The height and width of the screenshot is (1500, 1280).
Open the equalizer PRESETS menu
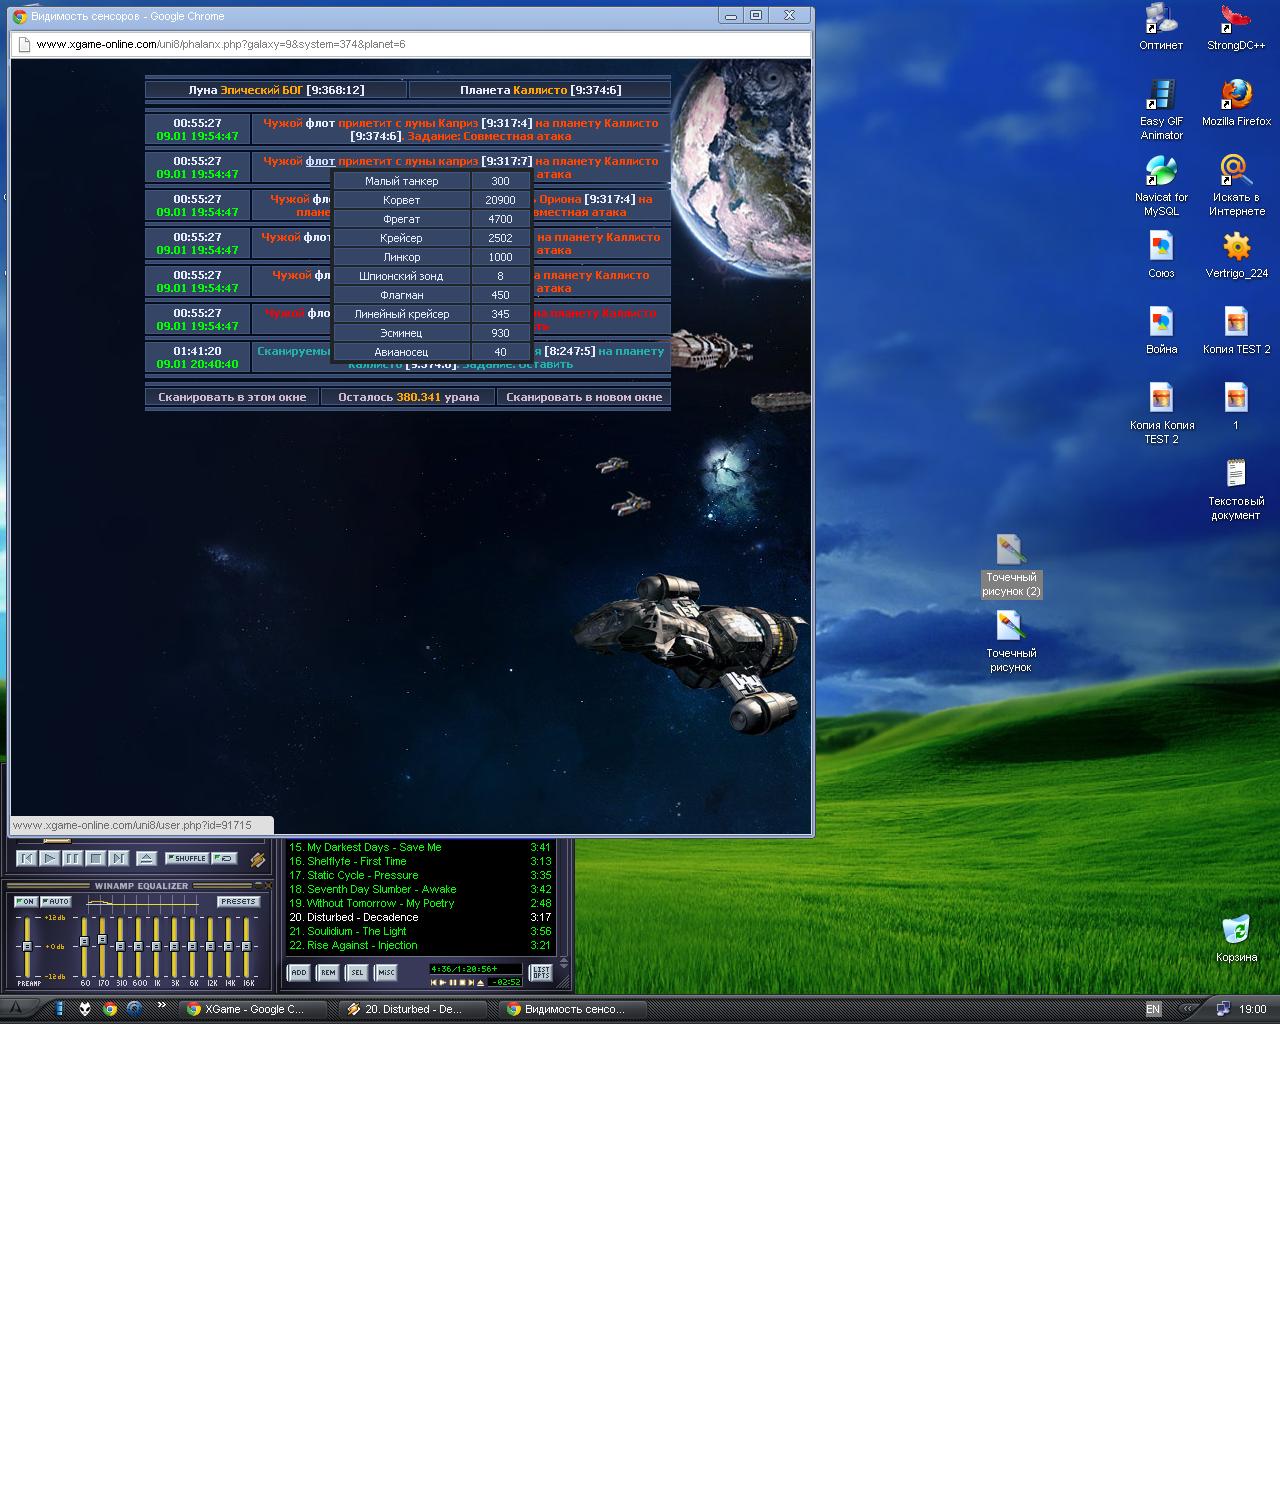coord(239,902)
